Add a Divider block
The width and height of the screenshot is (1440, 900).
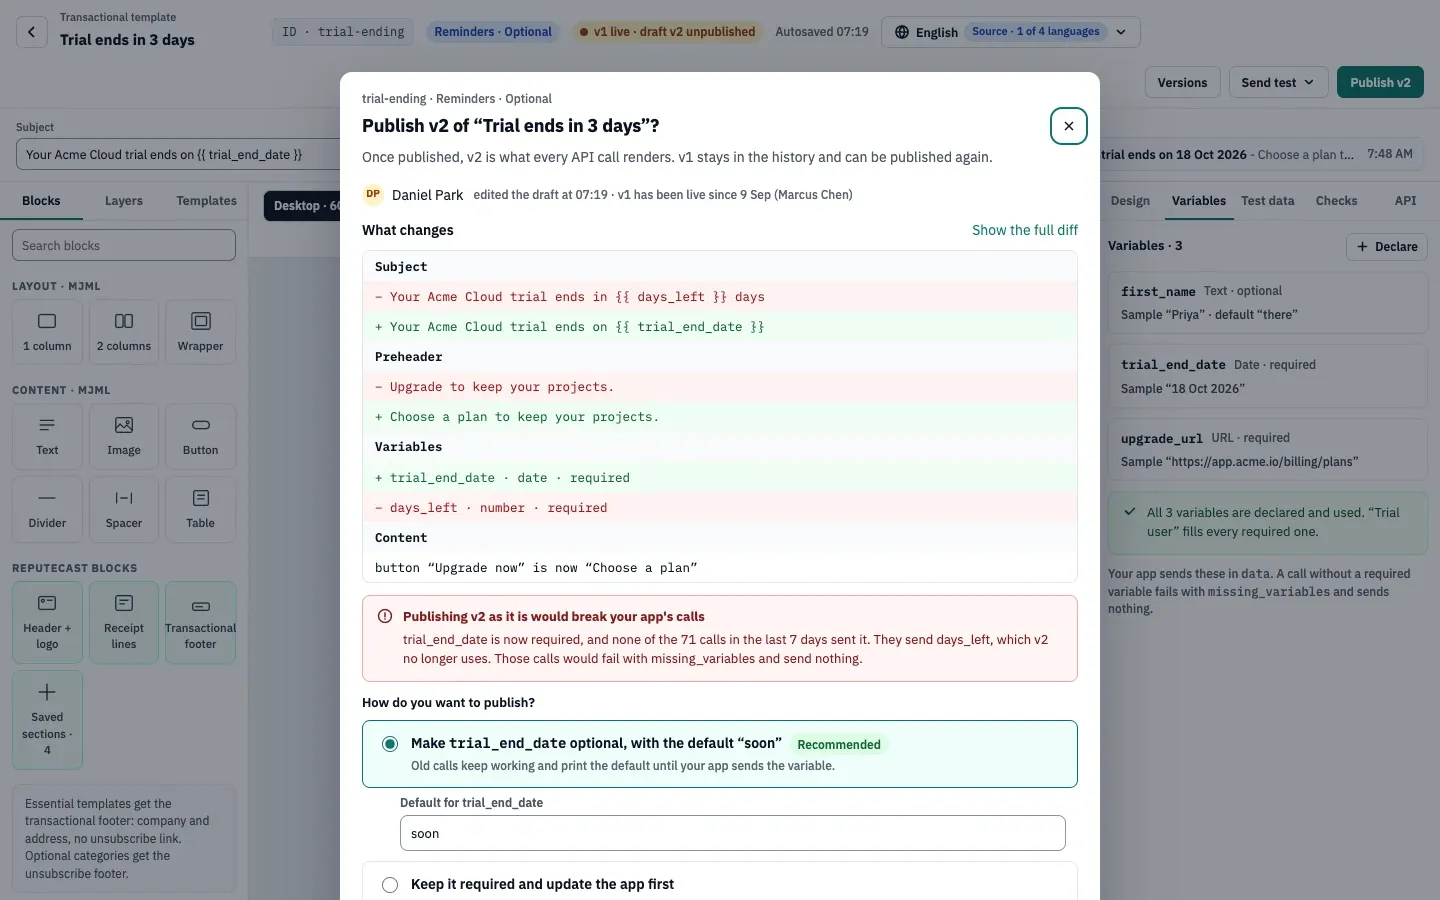pyautogui.click(x=47, y=509)
